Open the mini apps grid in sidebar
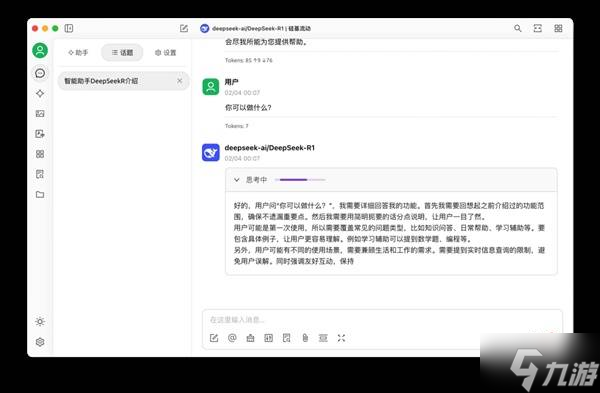The height and width of the screenshot is (393, 600). pos(40,154)
